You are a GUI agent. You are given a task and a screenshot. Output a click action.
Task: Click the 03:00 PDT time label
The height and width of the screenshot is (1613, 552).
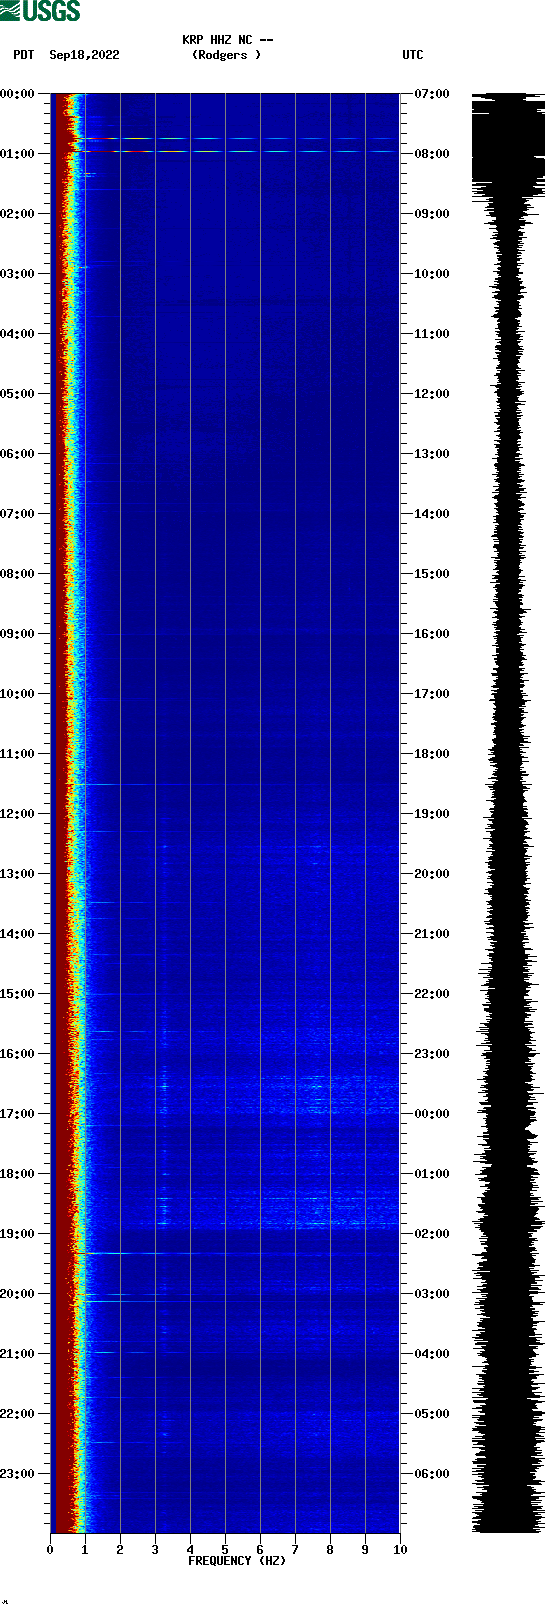tap(18, 274)
